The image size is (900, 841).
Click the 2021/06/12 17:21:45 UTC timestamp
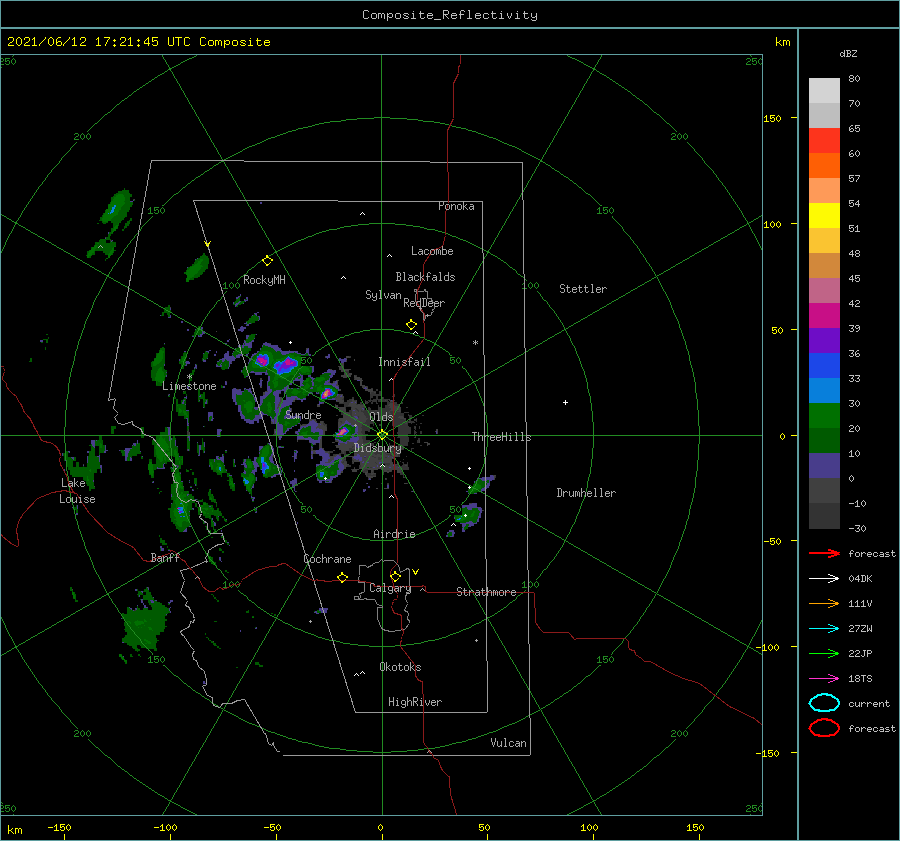coord(99,42)
